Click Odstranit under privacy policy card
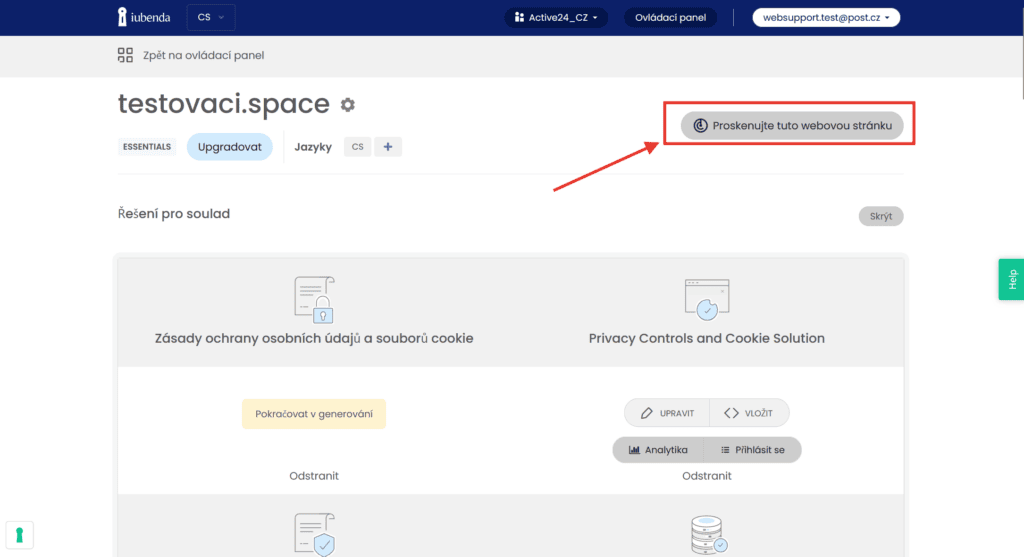The height and width of the screenshot is (557, 1024). (x=314, y=476)
